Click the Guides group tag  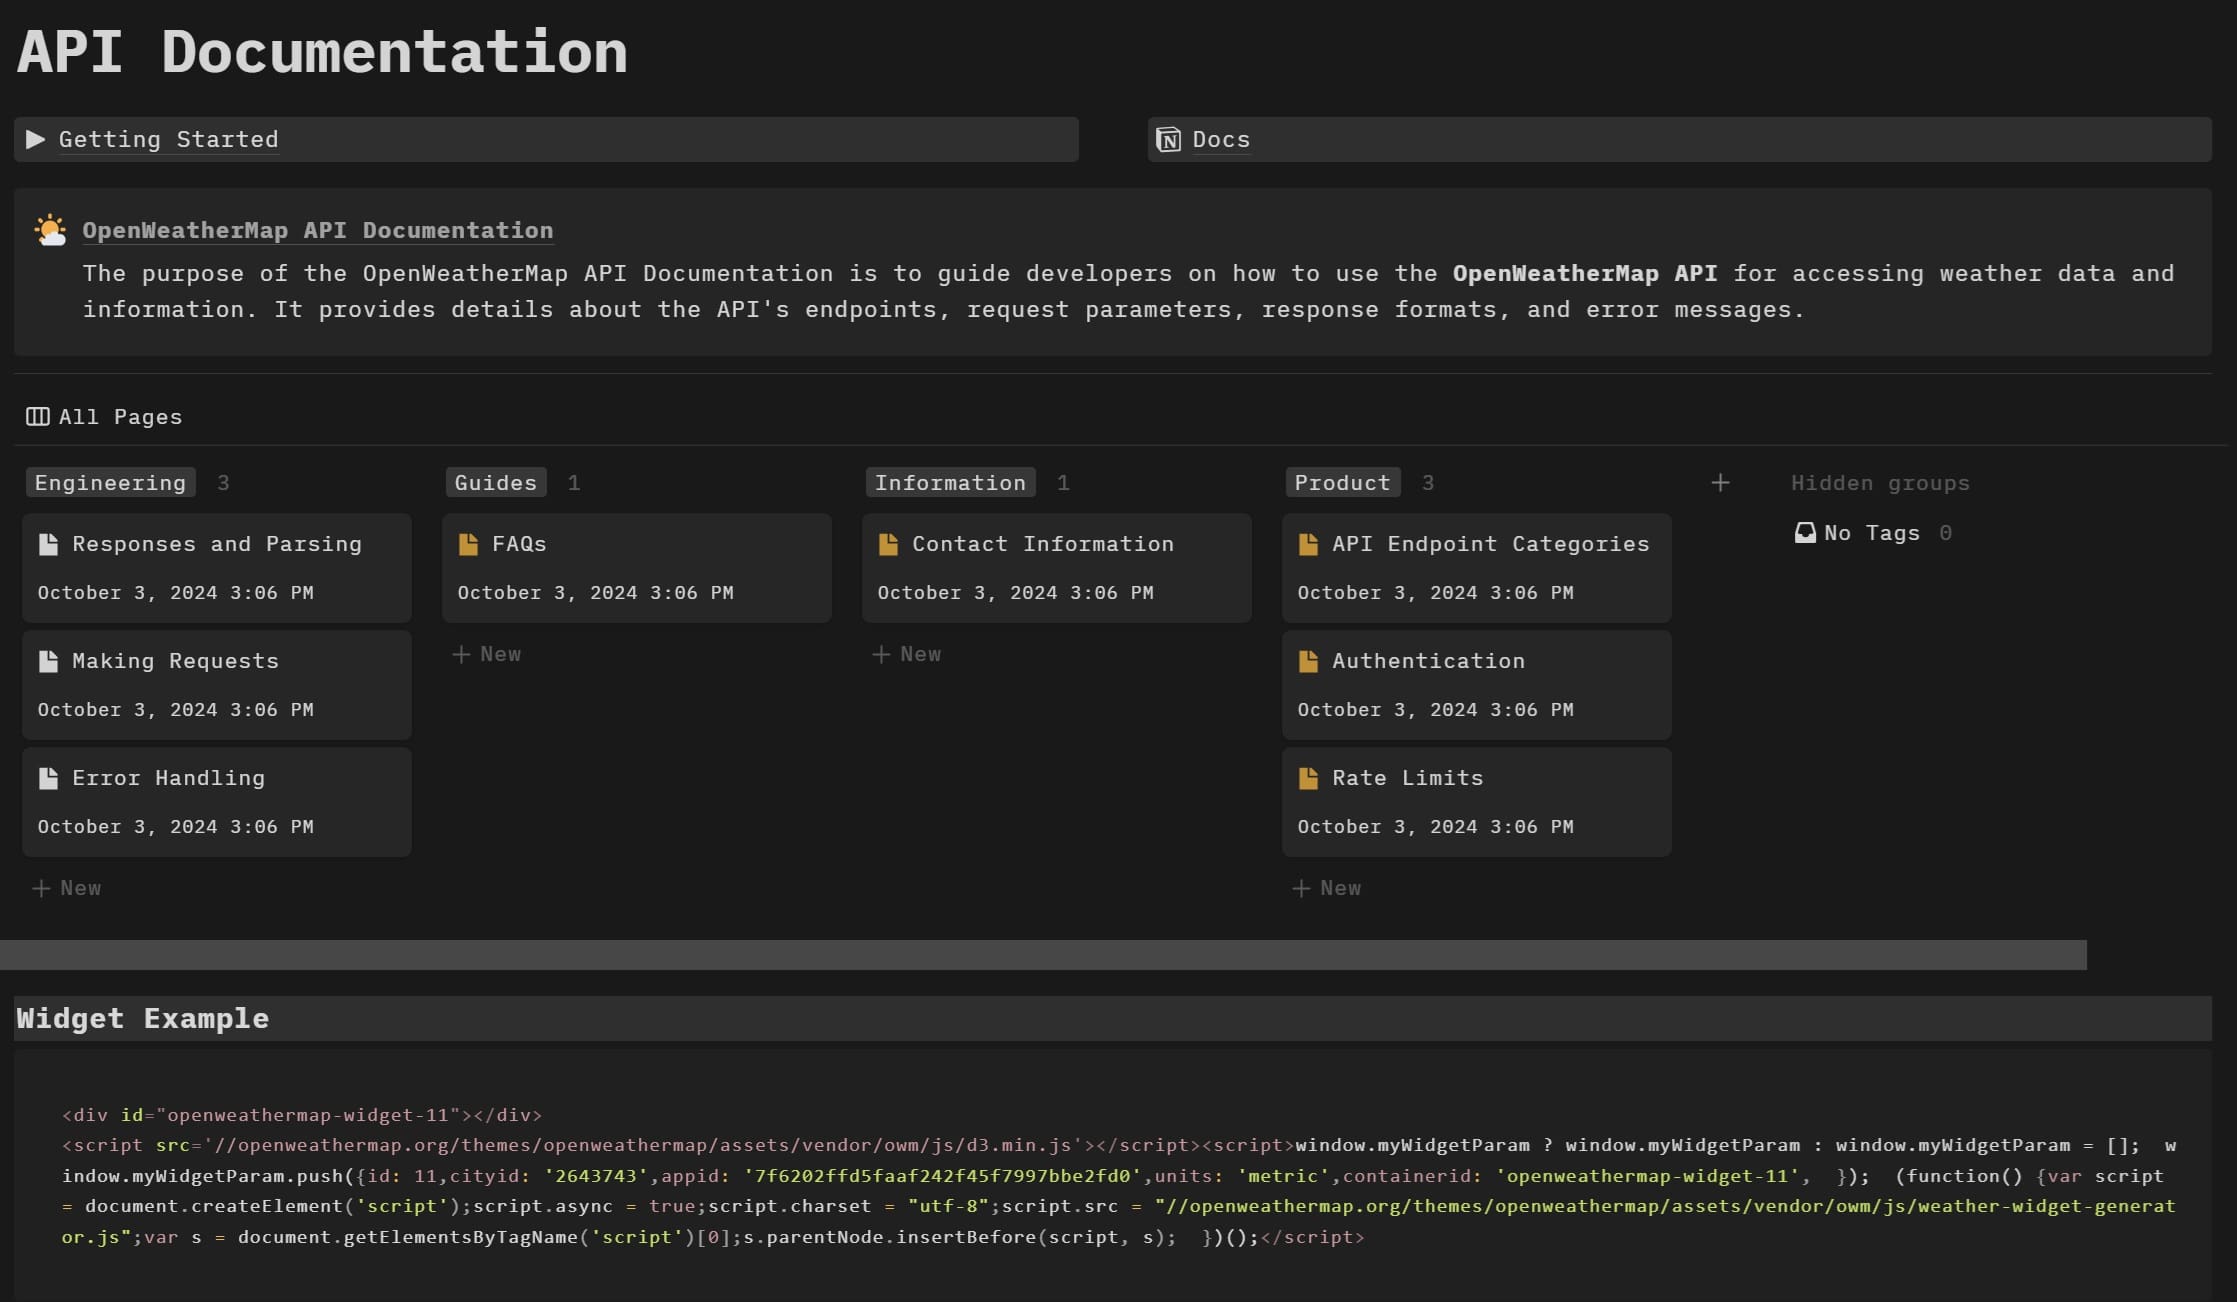click(x=496, y=483)
